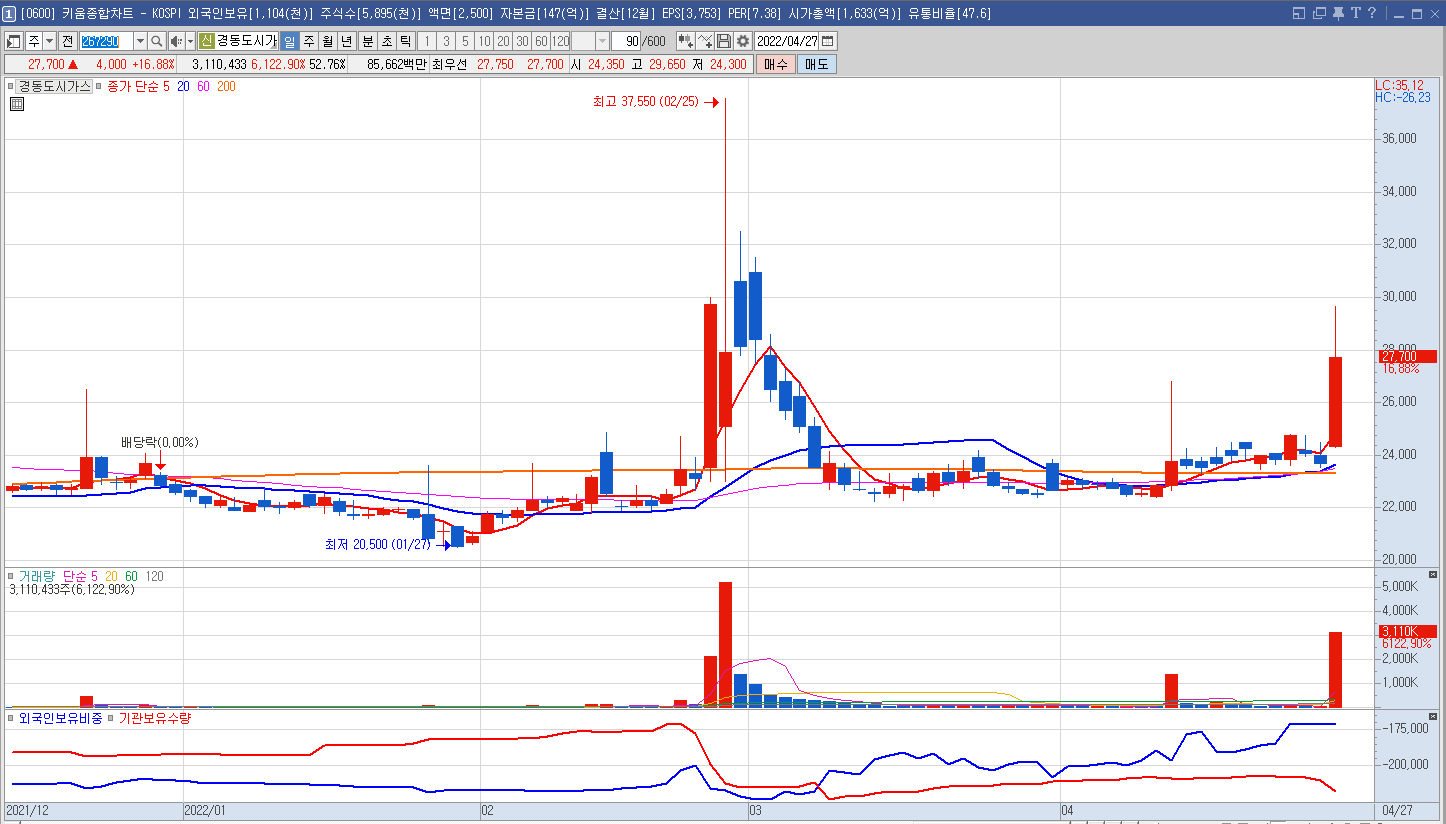Click the save chart floppy icon
Screen dimensions: 1446x824
tap(724, 41)
